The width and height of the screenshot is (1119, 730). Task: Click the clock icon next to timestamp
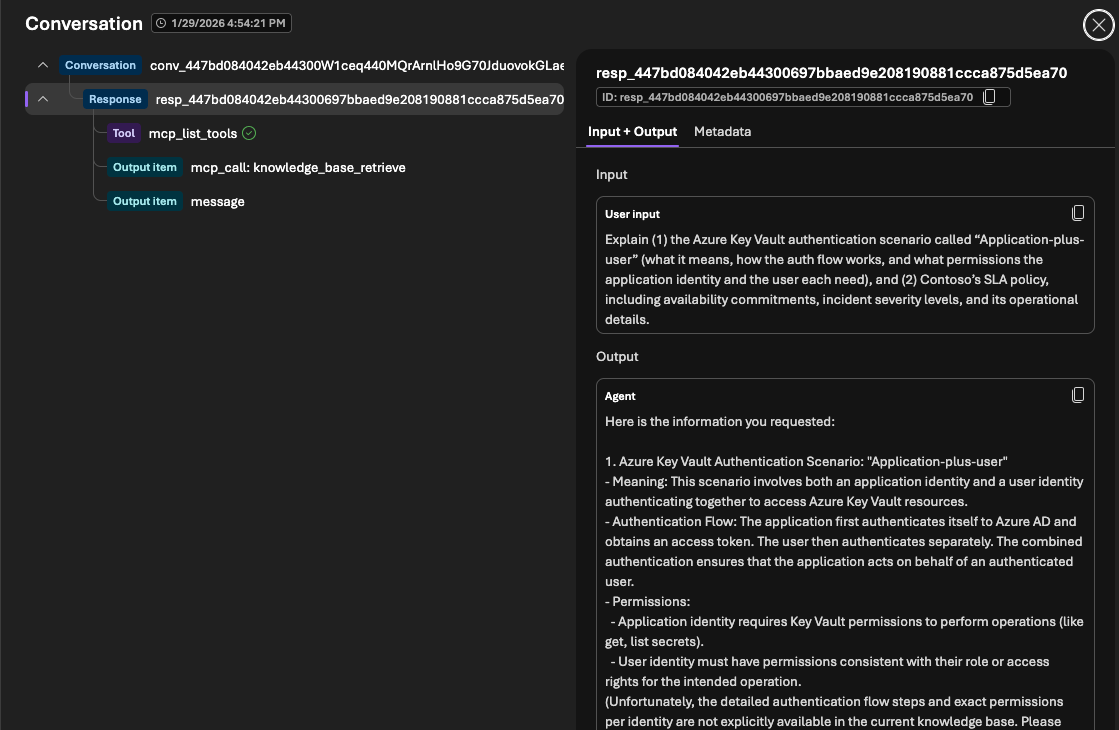click(161, 24)
